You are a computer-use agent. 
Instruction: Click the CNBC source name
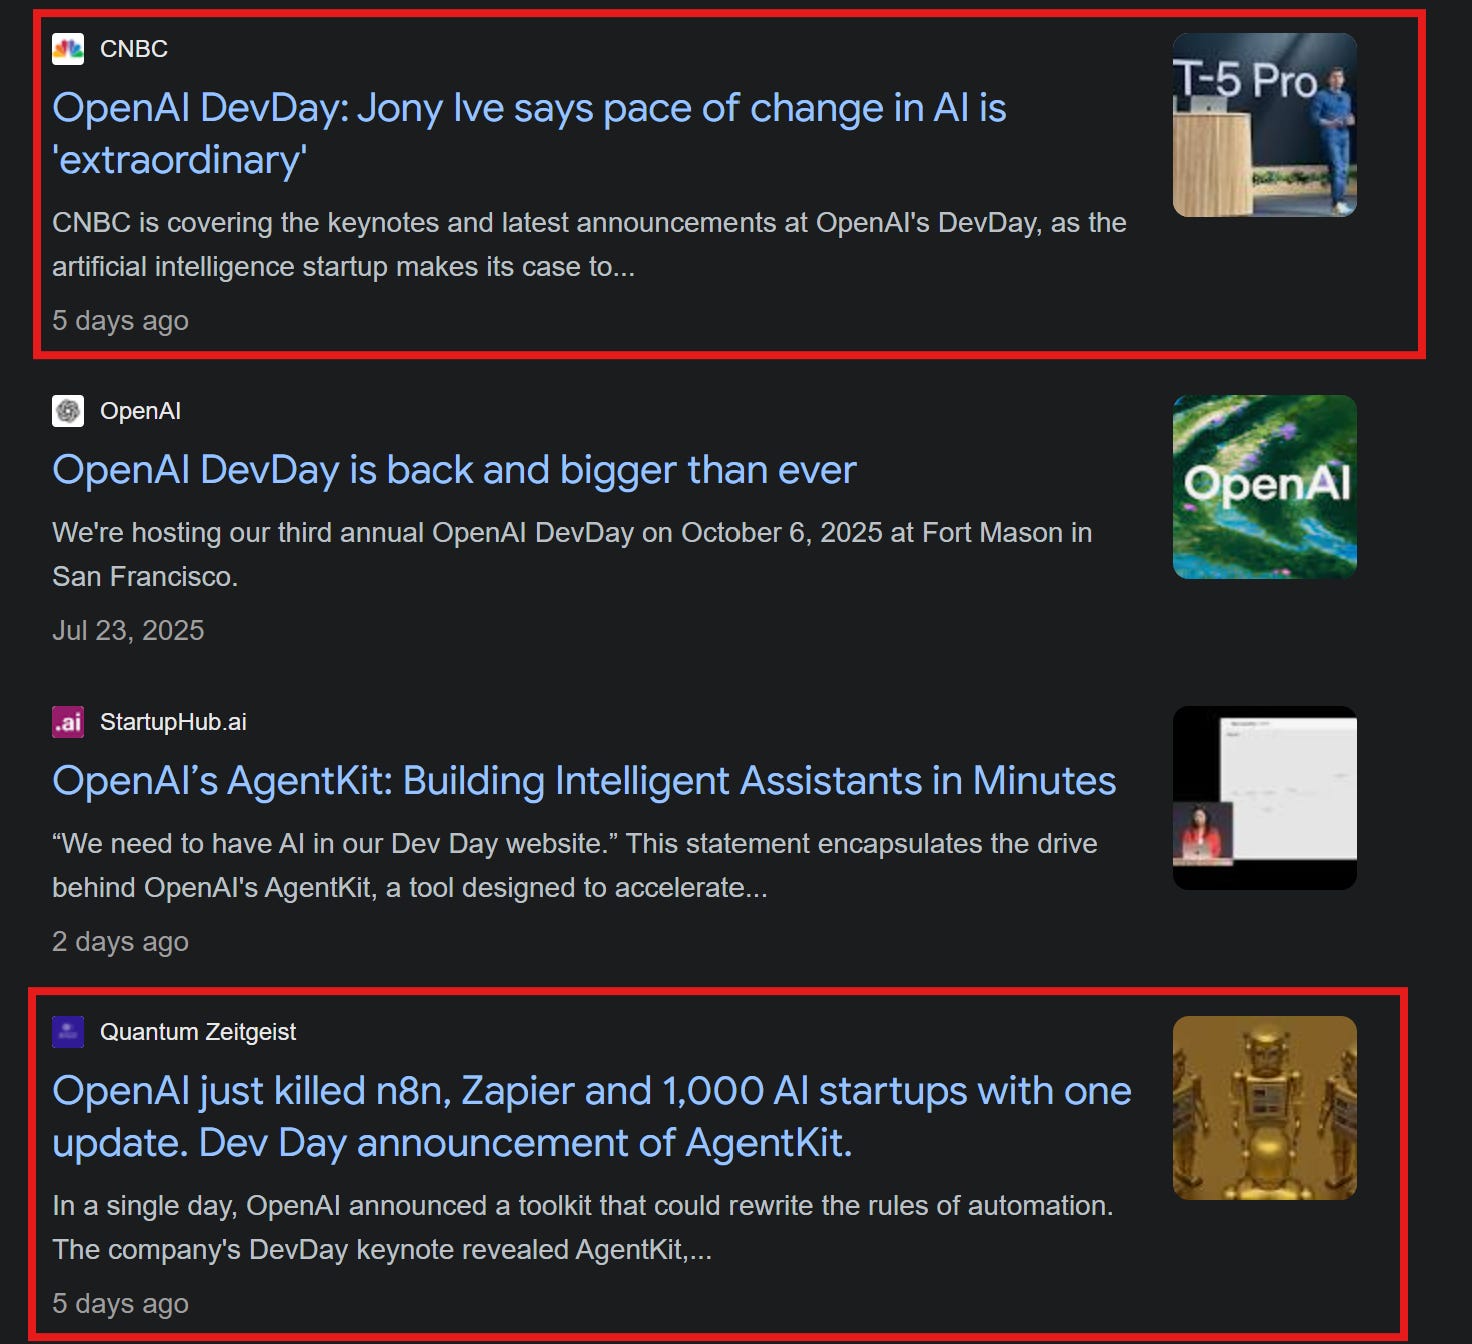tap(134, 49)
